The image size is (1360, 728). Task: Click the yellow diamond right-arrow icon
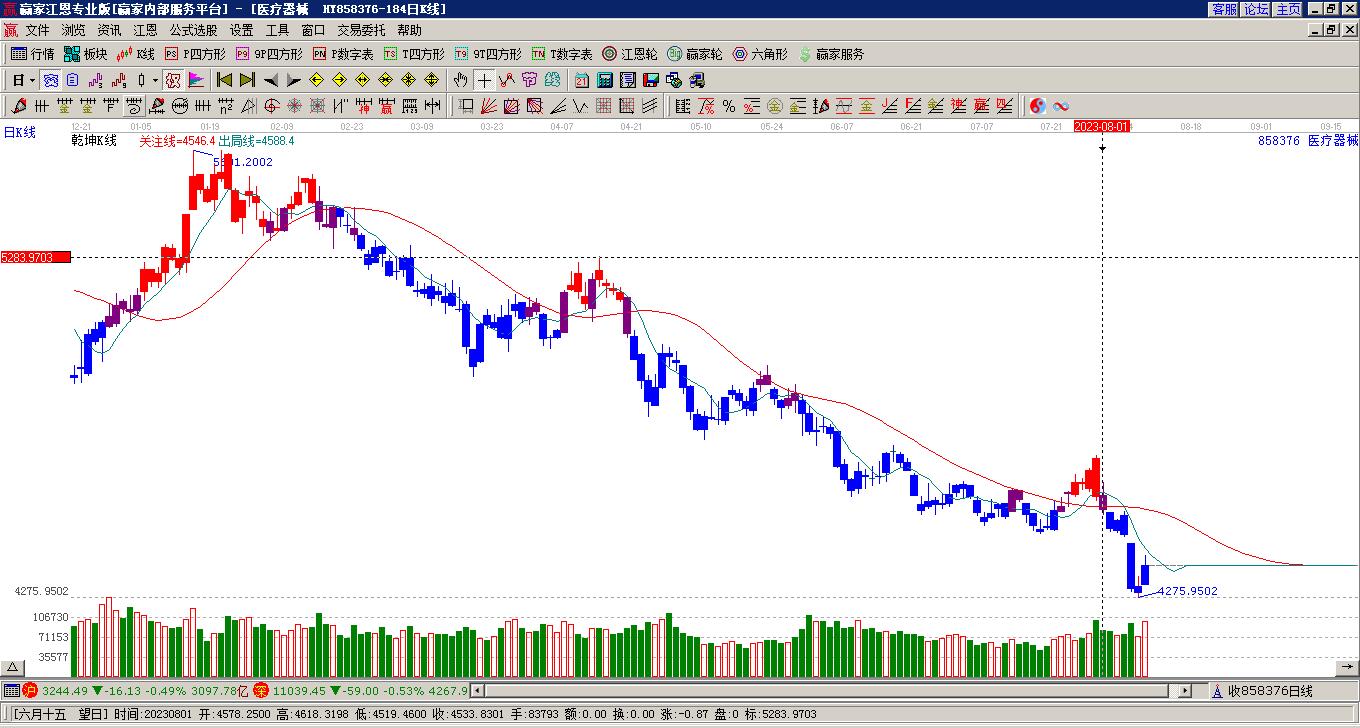click(x=339, y=80)
